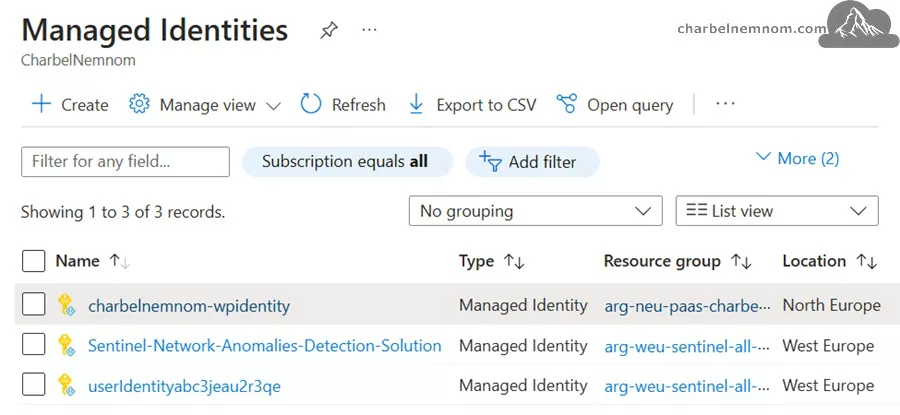Open the Sentinel-Network-Anomalies-Detection-Solution identity

(x=265, y=346)
